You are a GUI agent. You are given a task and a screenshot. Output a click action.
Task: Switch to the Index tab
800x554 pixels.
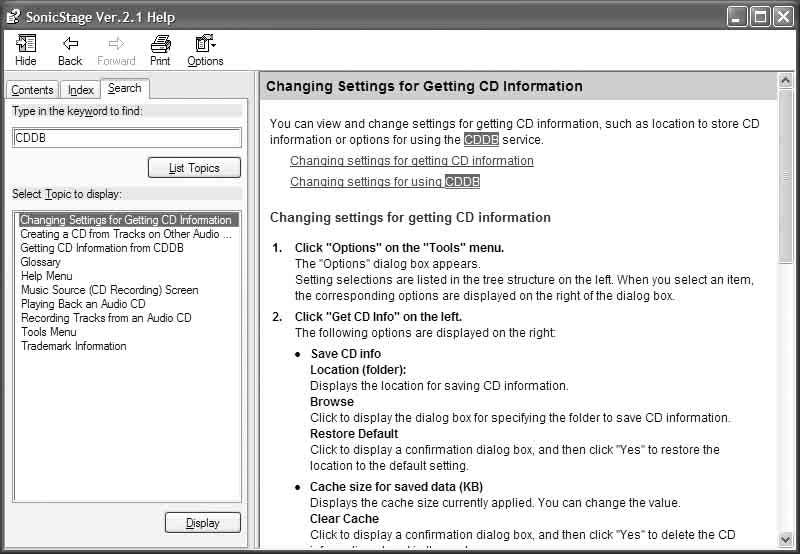81,90
